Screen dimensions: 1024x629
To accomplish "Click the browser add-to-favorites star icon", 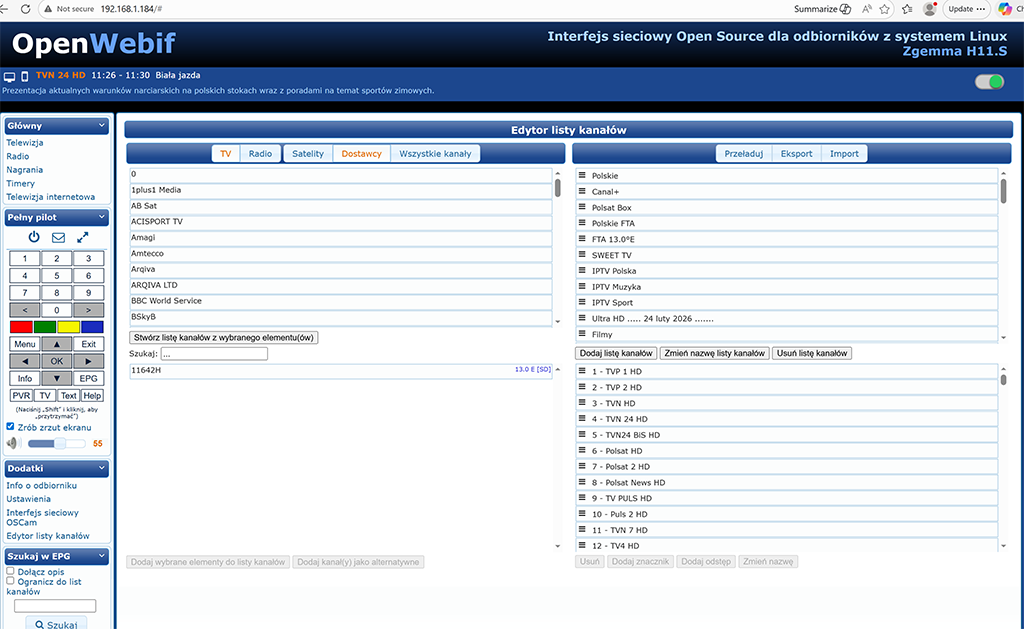I will pos(883,9).
